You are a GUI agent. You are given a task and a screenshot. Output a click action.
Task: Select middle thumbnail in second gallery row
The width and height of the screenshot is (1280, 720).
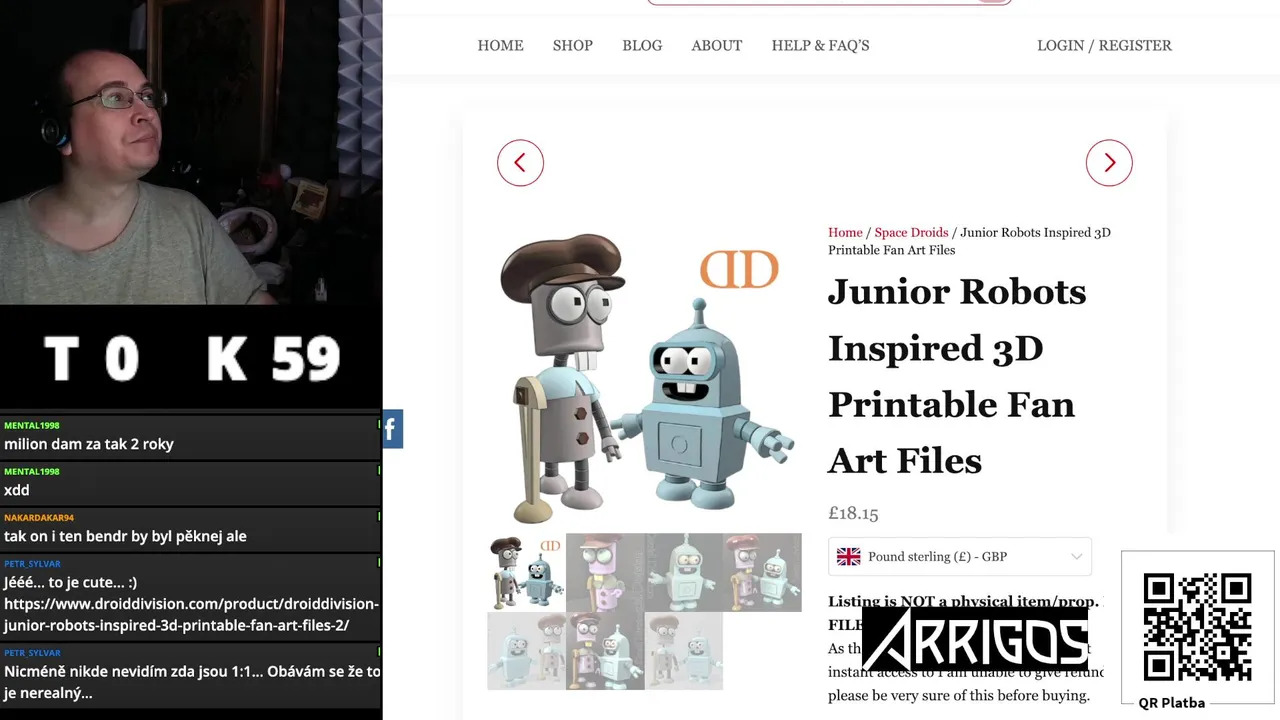coord(605,651)
